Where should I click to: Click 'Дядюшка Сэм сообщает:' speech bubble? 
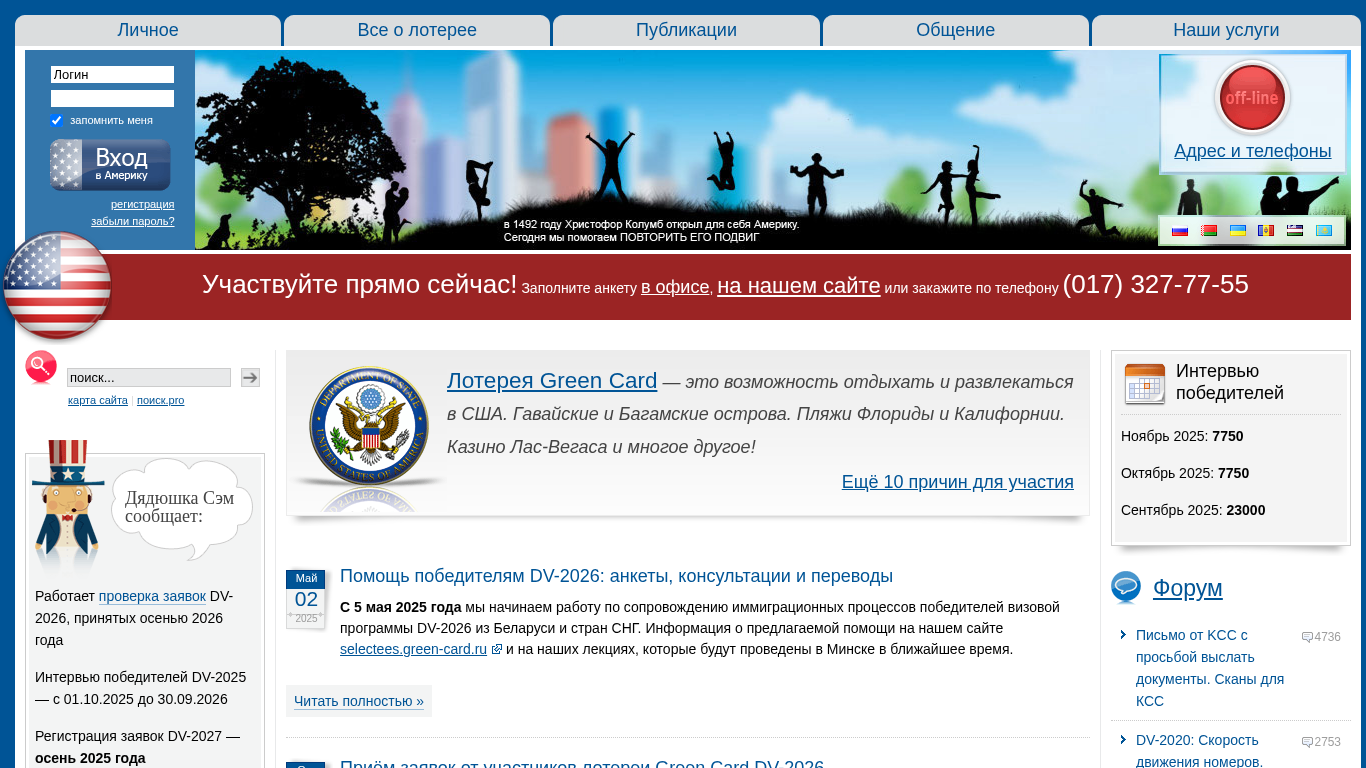click(182, 508)
